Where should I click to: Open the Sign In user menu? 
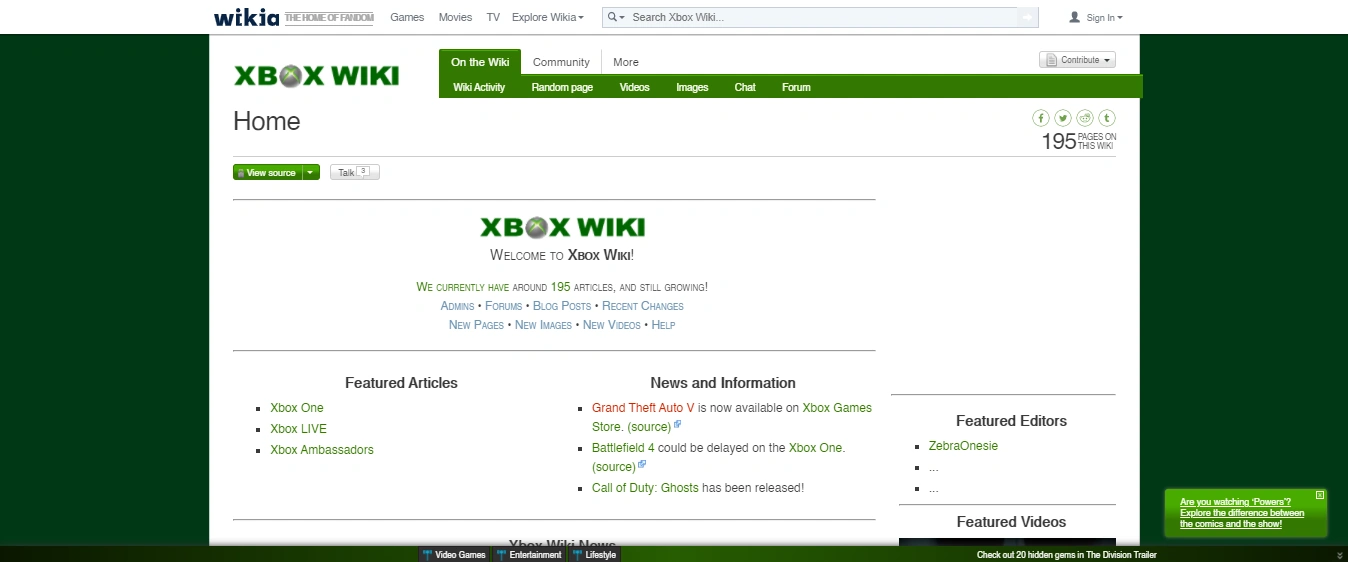tap(1096, 17)
